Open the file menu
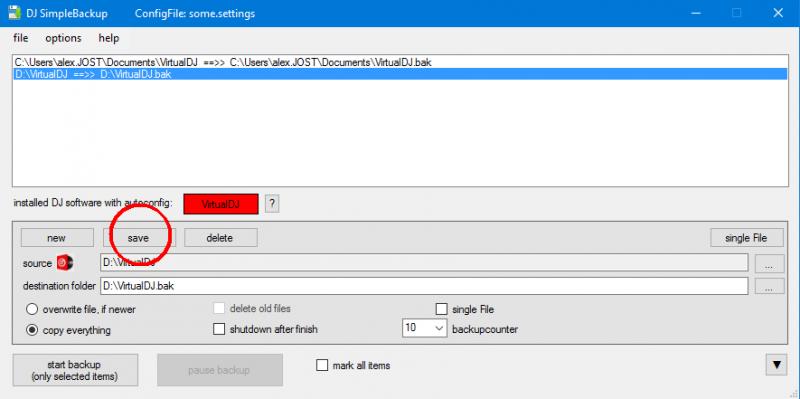Screen dimensions: 800x399 (x=21, y=38)
